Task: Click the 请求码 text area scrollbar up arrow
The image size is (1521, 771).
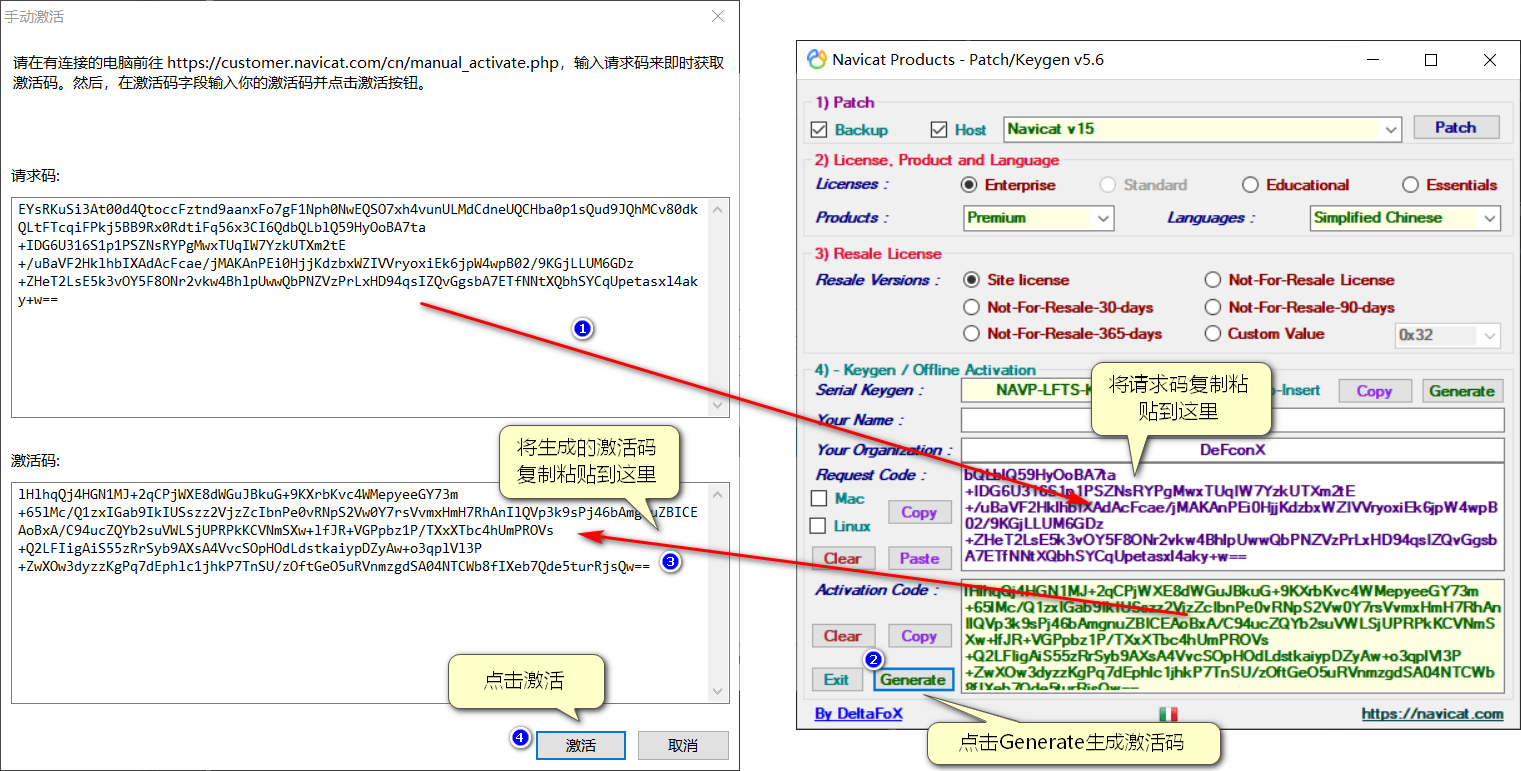Action: tap(719, 209)
